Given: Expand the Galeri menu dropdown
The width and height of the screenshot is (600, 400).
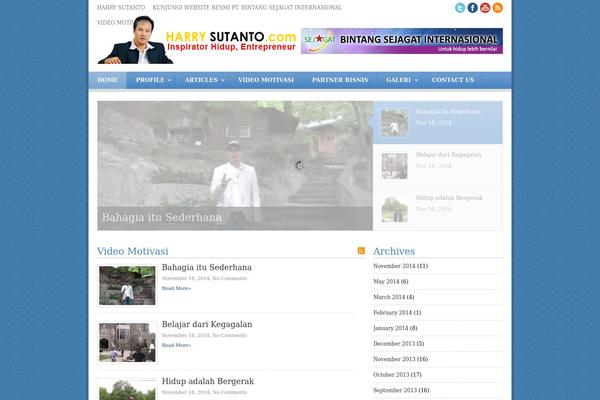Looking at the screenshot, I should point(401,80).
